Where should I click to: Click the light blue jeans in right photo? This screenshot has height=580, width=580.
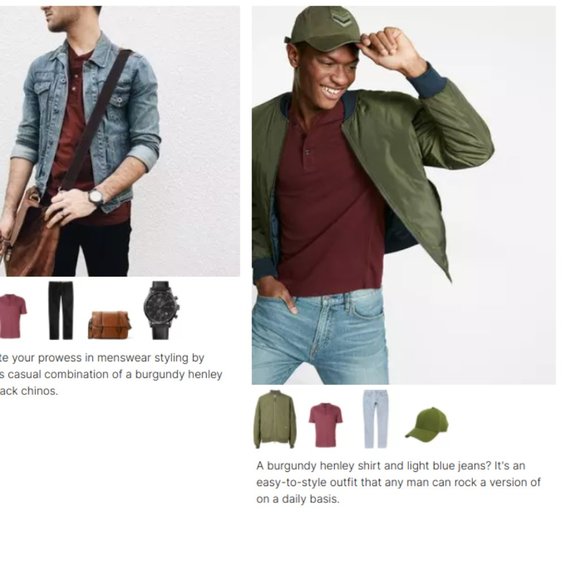tap(321, 337)
